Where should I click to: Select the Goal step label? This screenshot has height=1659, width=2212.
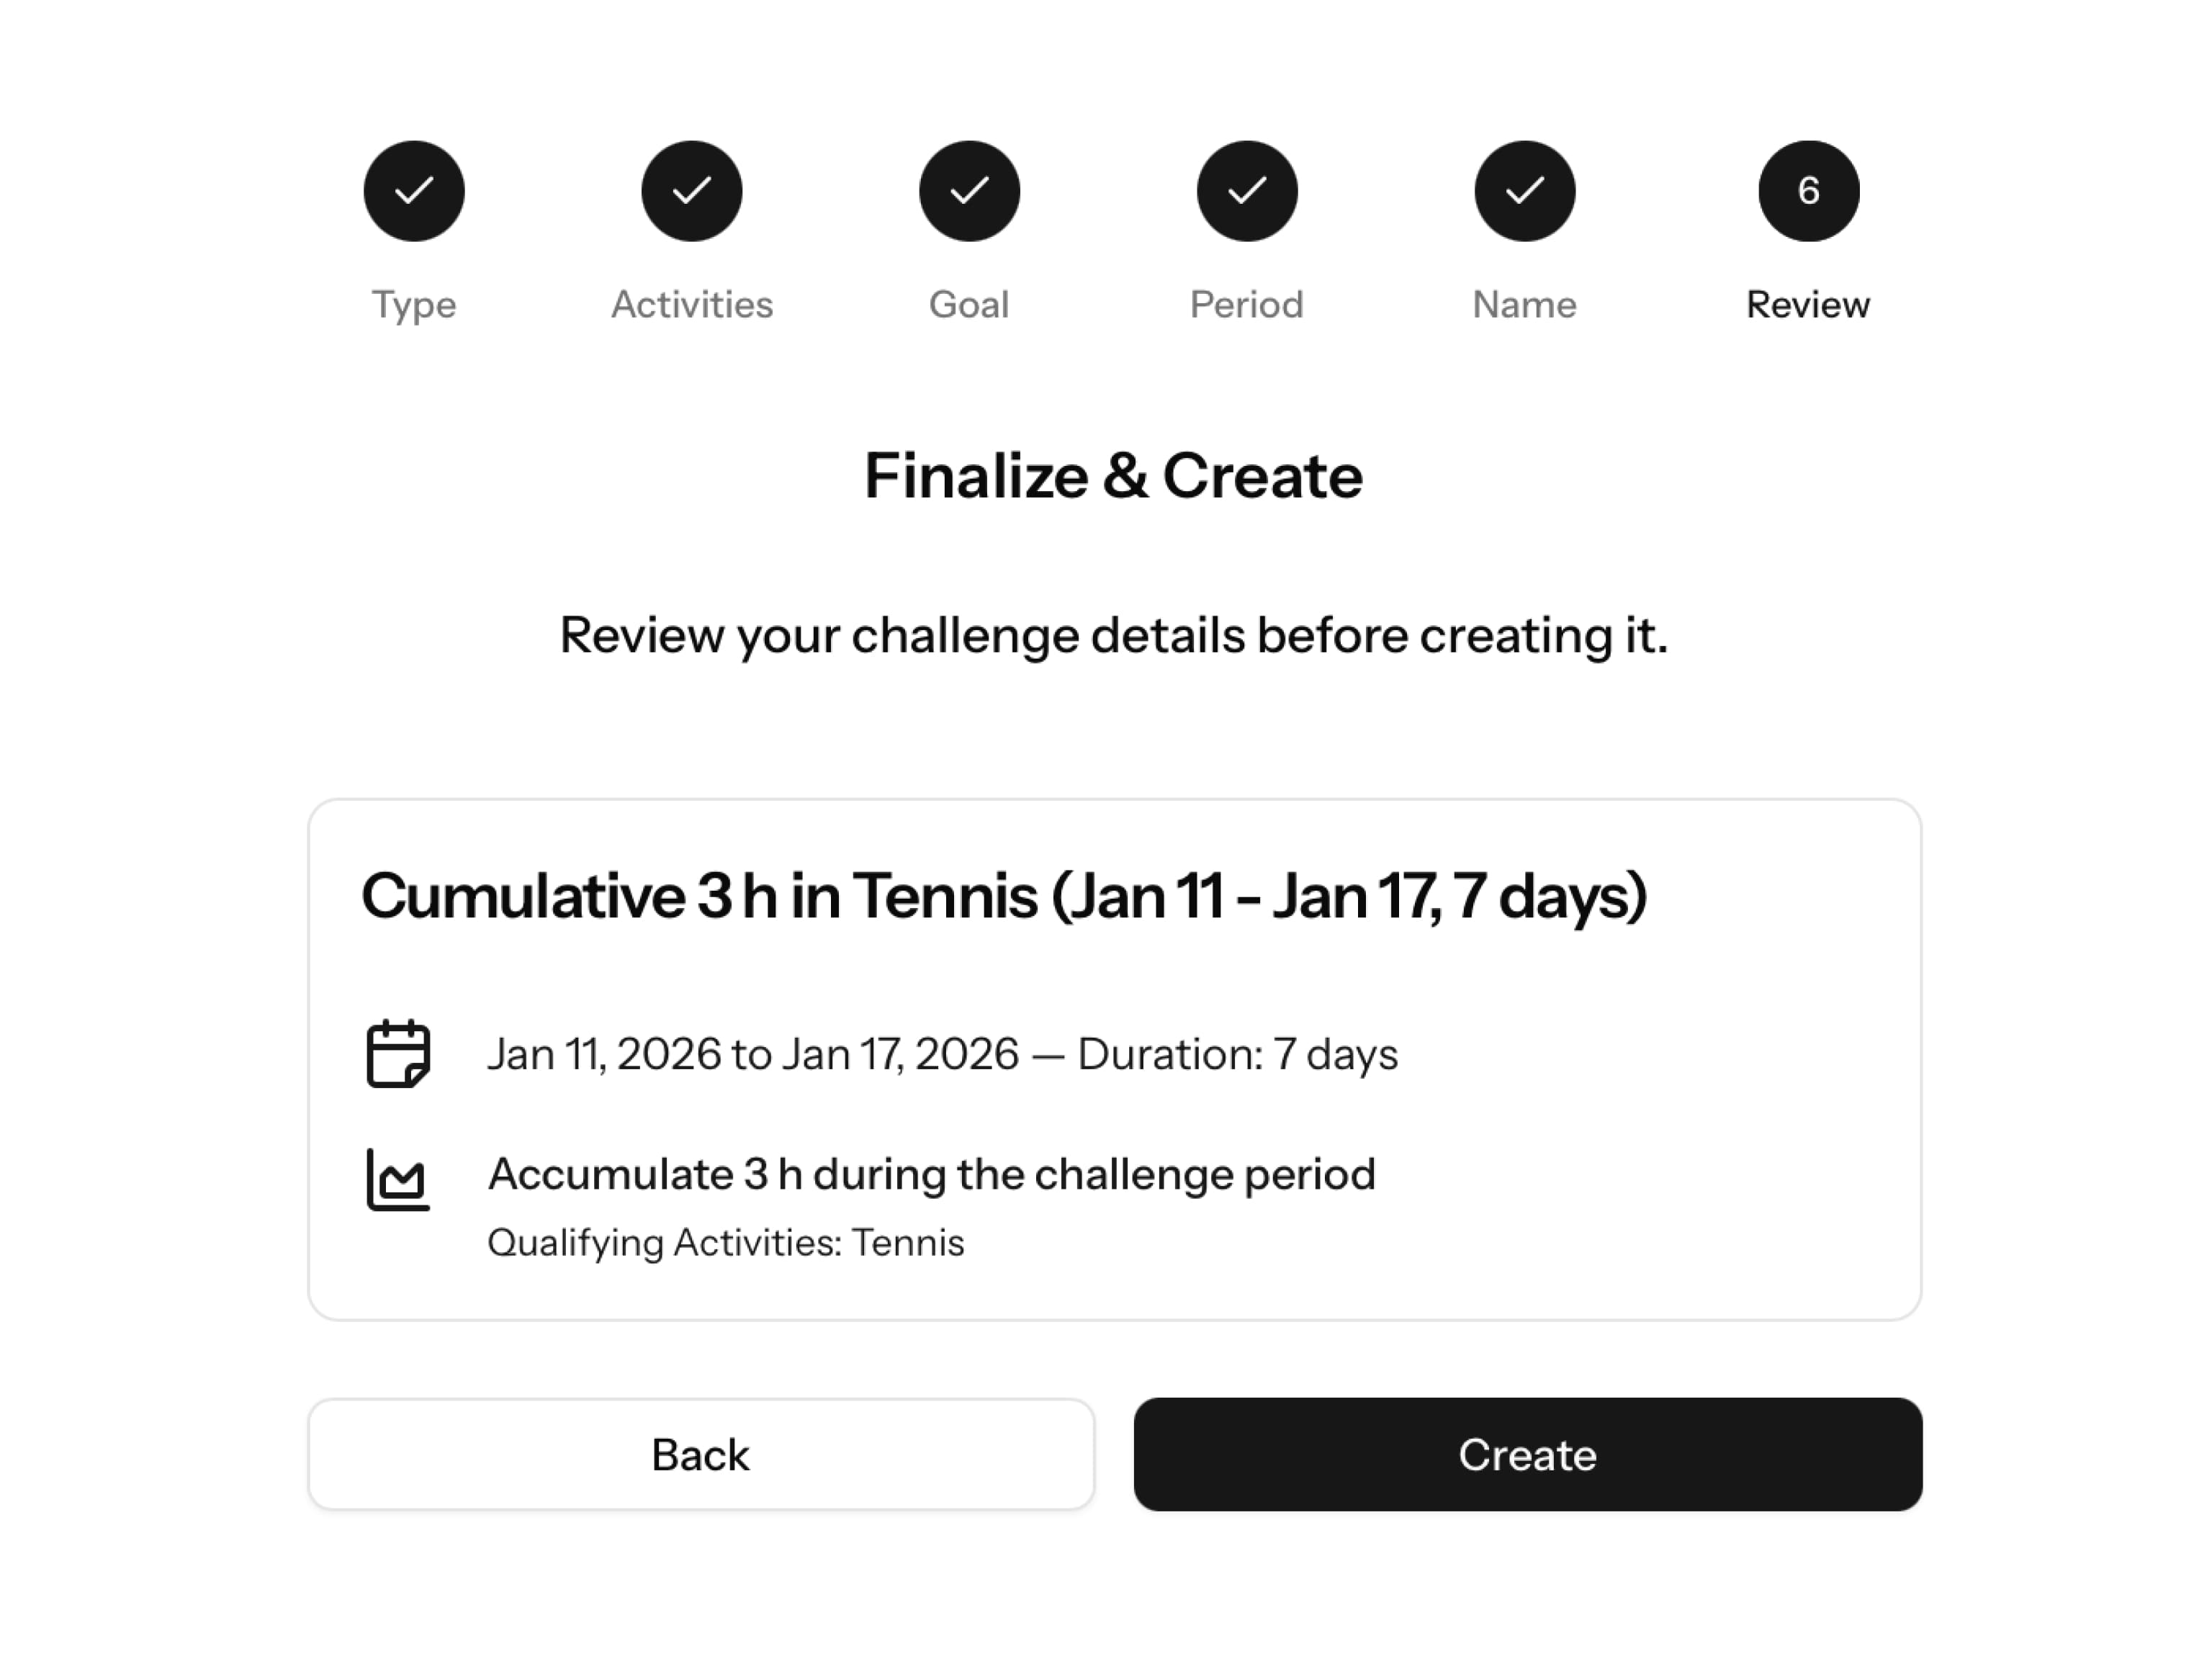969,305
